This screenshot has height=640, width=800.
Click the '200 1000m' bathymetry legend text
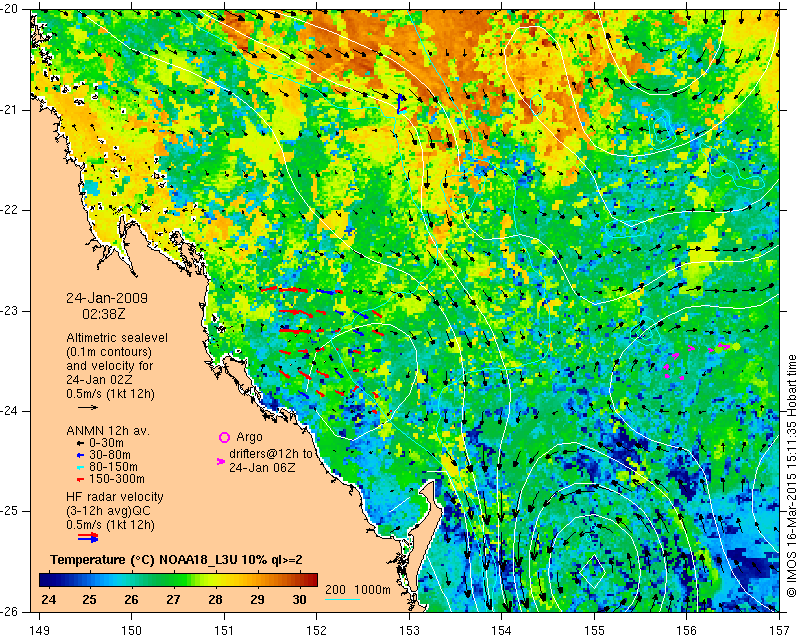pos(358,590)
